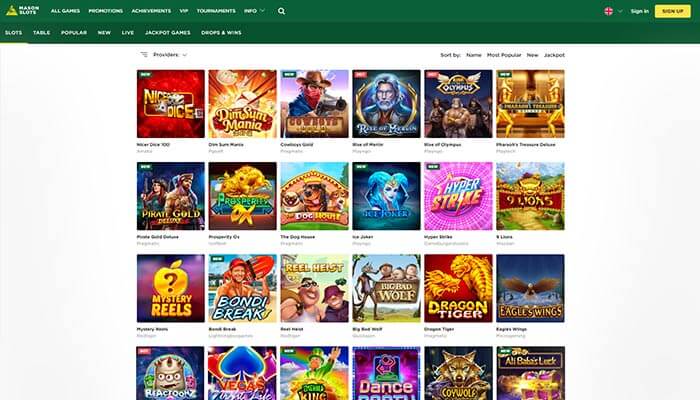Image resolution: width=700 pixels, height=400 pixels.
Task: Open Reel Heist game thumbnail
Action: tap(314, 288)
